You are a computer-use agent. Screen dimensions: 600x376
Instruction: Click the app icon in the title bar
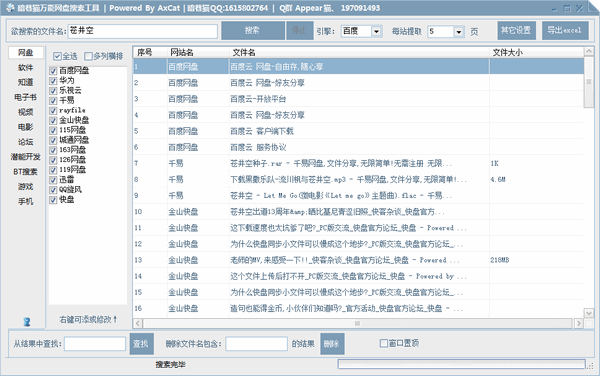coord(10,8)
